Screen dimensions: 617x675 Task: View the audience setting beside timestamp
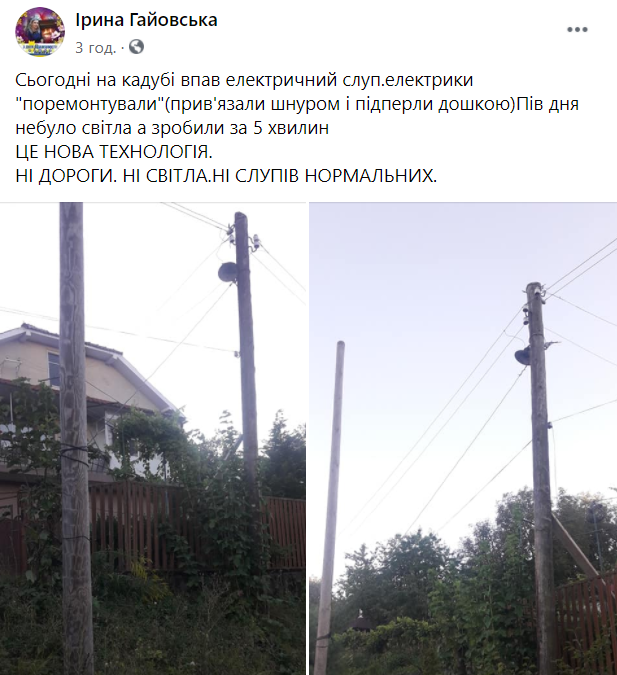pos(136,46)
